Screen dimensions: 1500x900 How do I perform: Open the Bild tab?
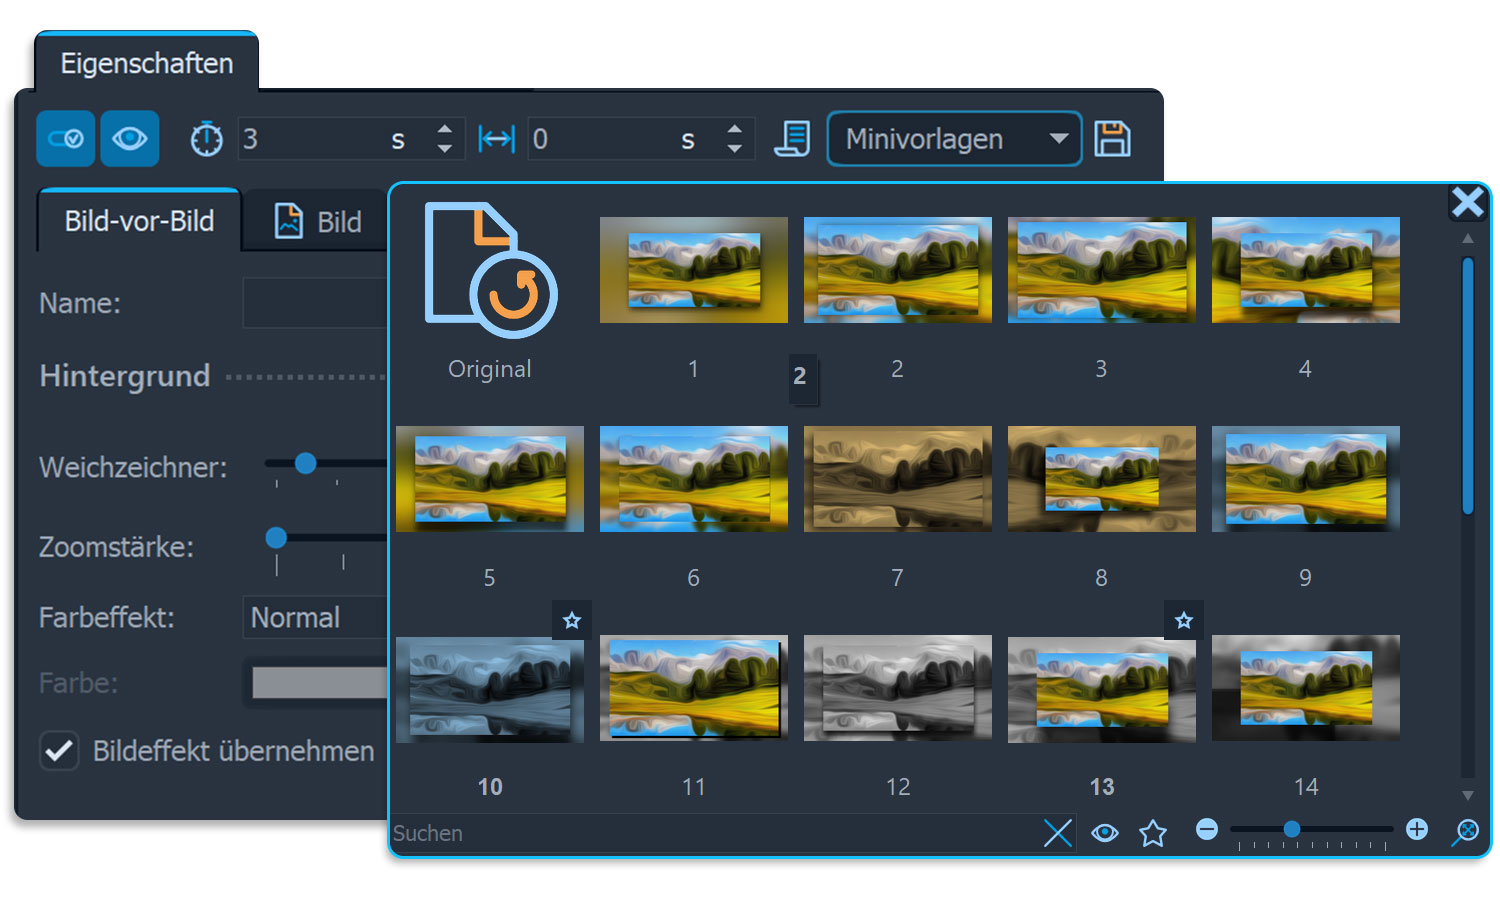[x=318, y=222]
